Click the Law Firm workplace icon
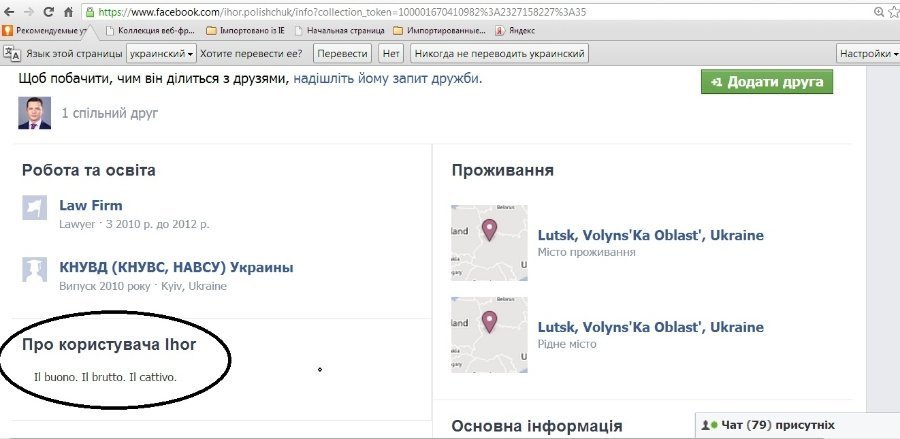Viewport: 900px width, 439px height. [34, 208]
